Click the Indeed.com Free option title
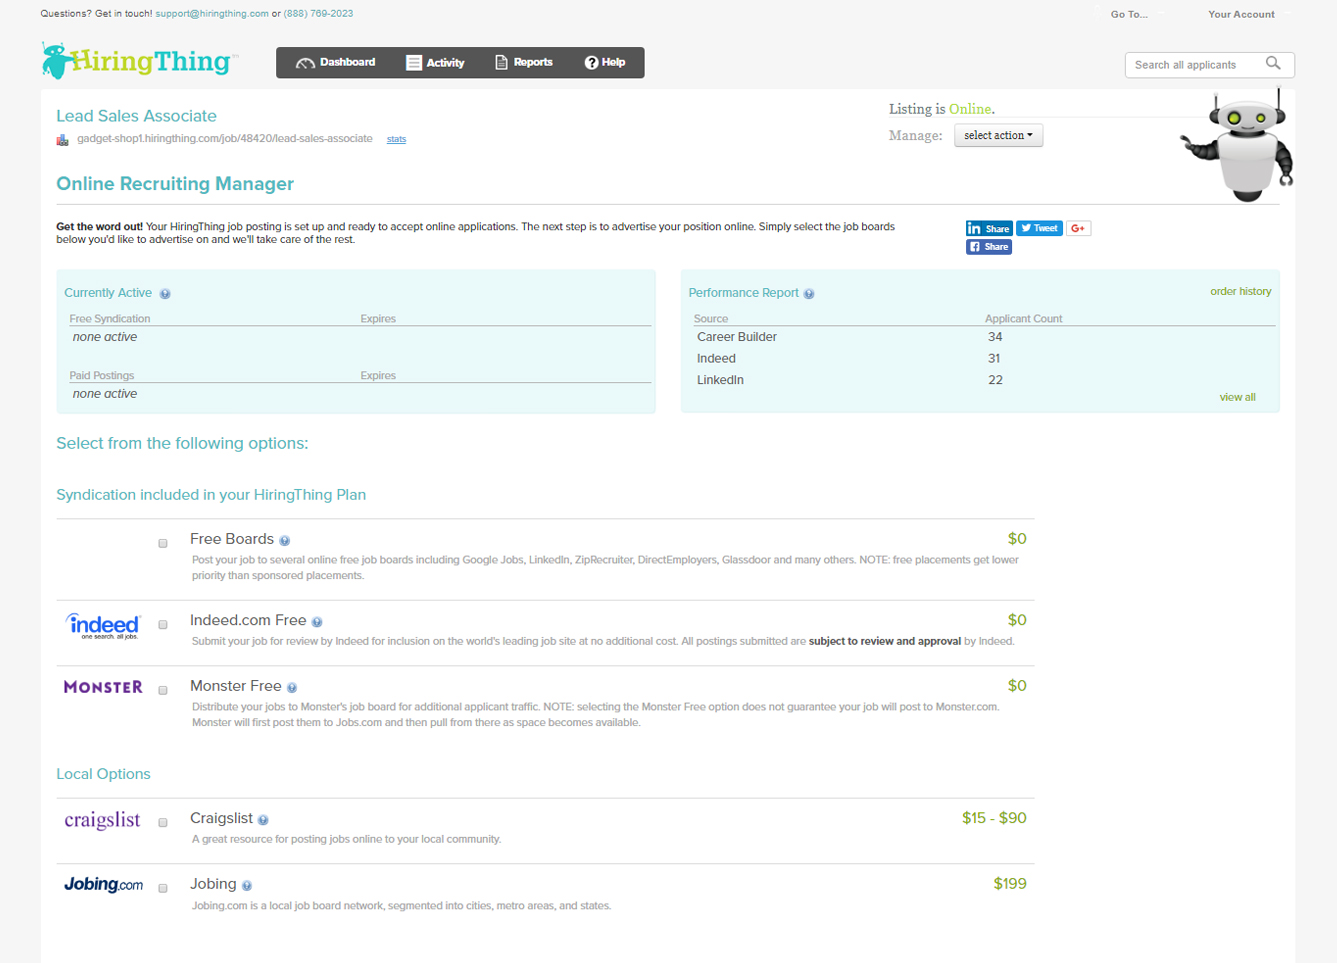 [248, 620]
